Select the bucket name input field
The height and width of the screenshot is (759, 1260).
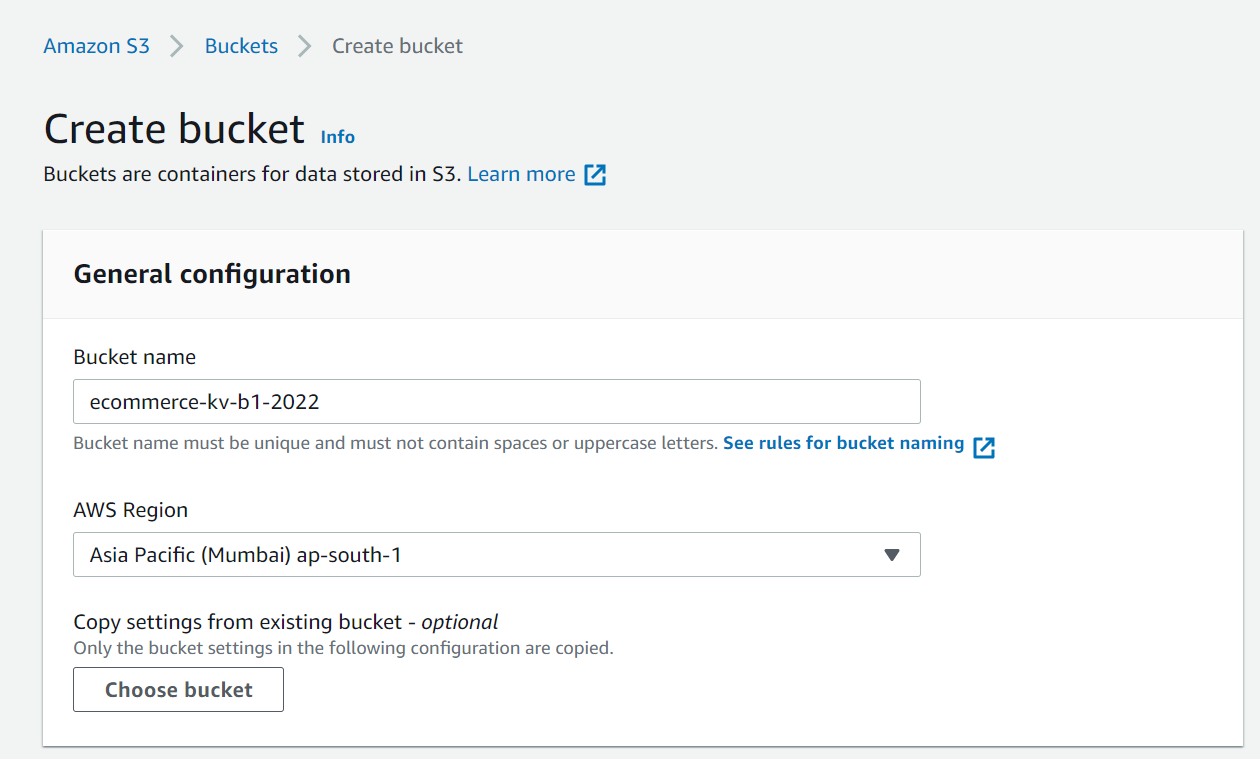pos(497,401)
